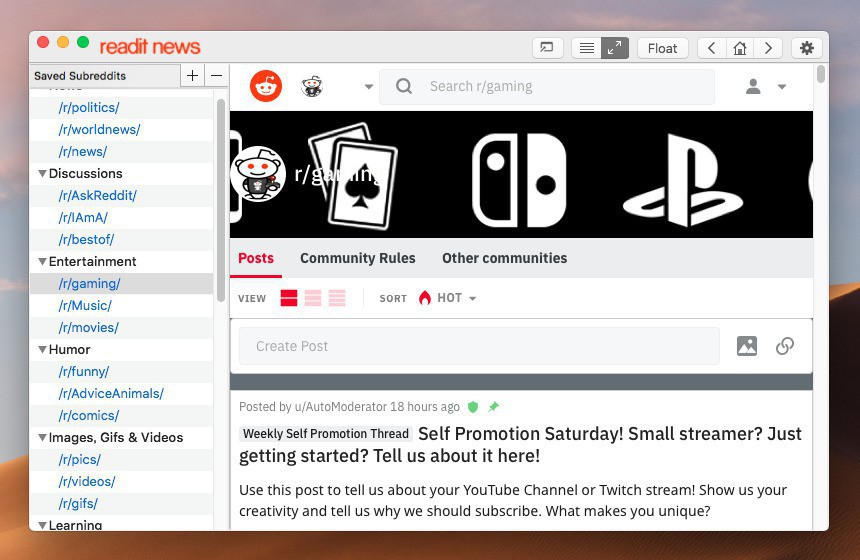This screenshot has width=860, height=560.
Task: Go forward with the right arrow
Action: click(x=768, y=48)
